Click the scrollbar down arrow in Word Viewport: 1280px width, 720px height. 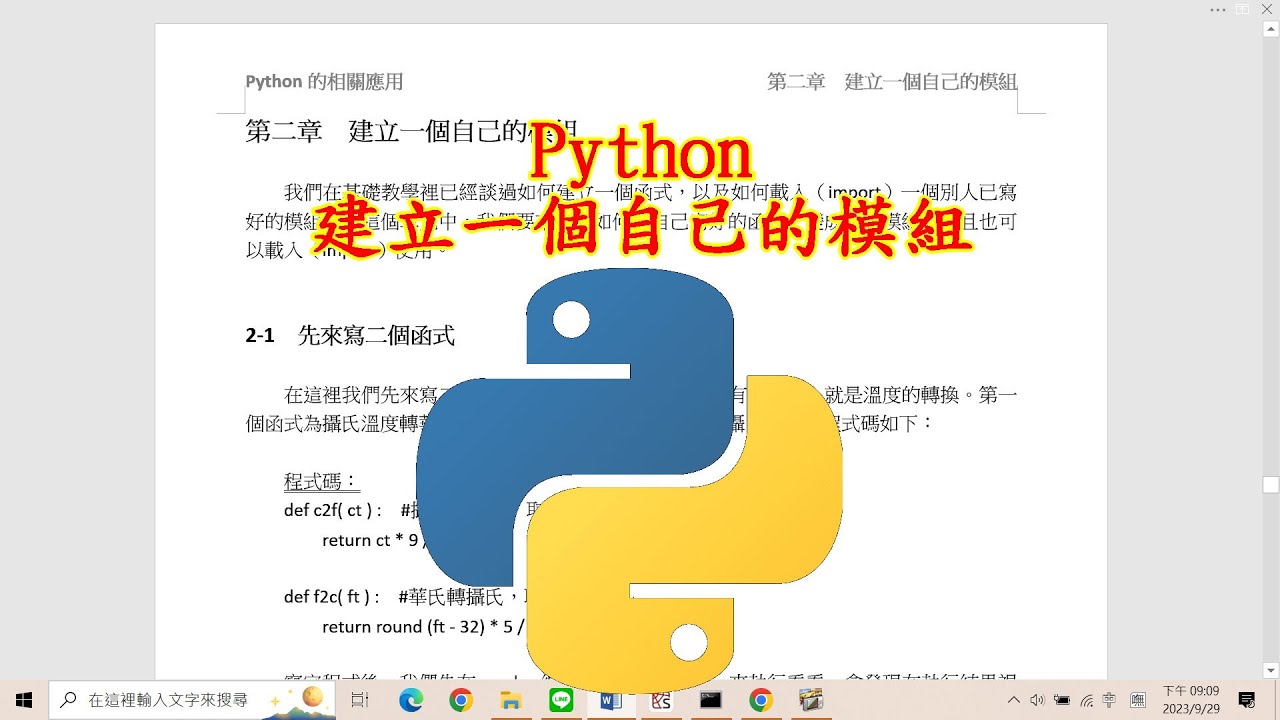point(1271,670)
